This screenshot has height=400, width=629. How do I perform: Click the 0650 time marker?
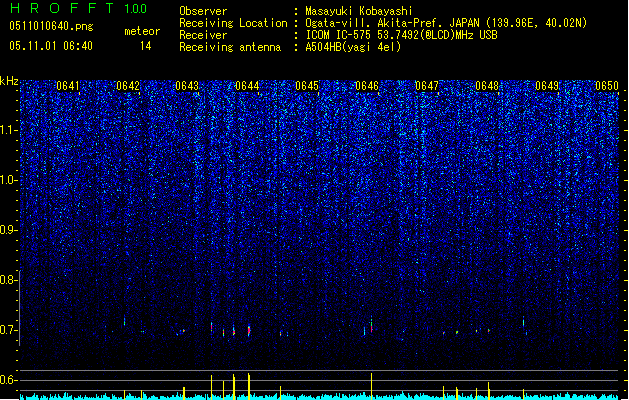tap(607, 86)
